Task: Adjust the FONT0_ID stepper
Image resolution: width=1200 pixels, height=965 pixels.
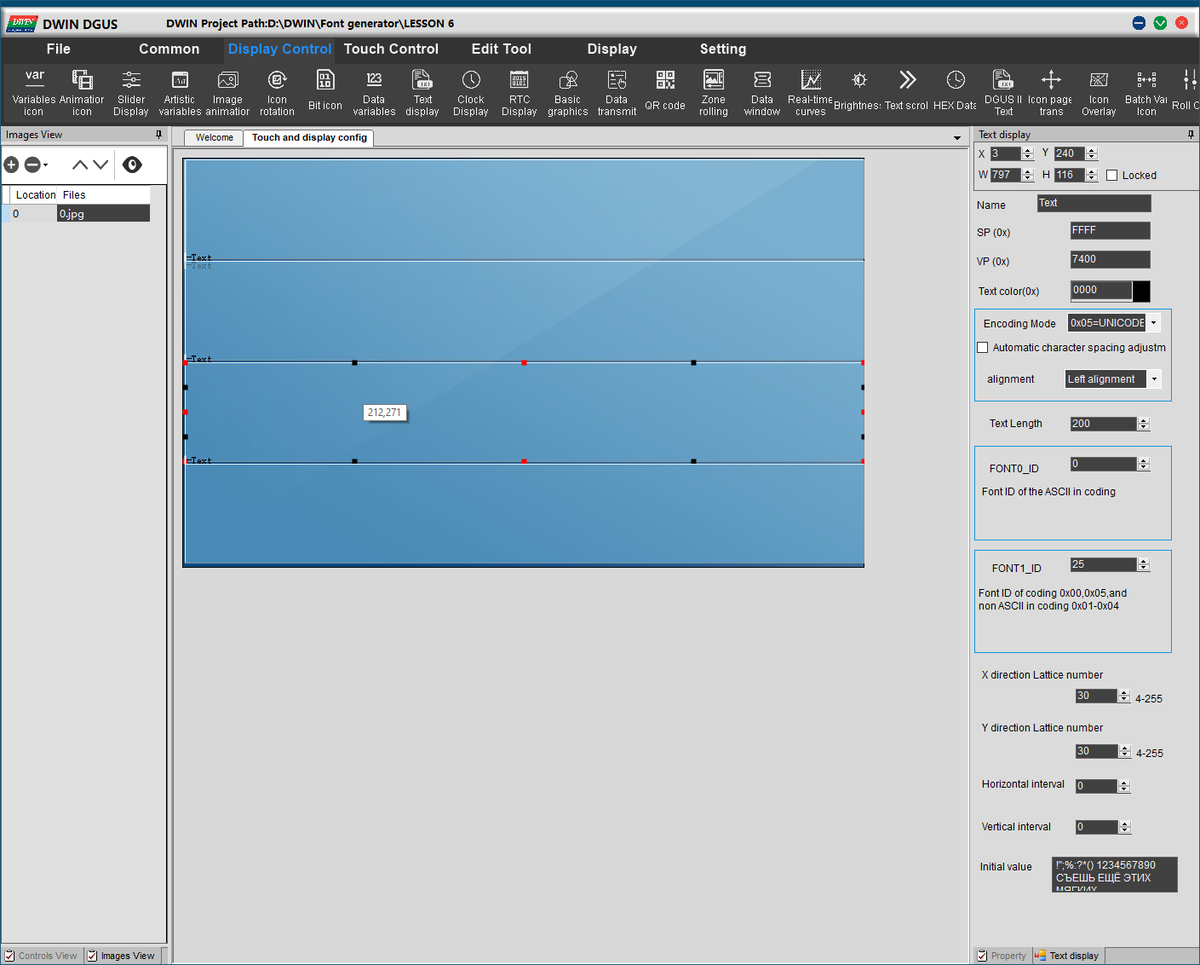Action: pos(1144,464)
